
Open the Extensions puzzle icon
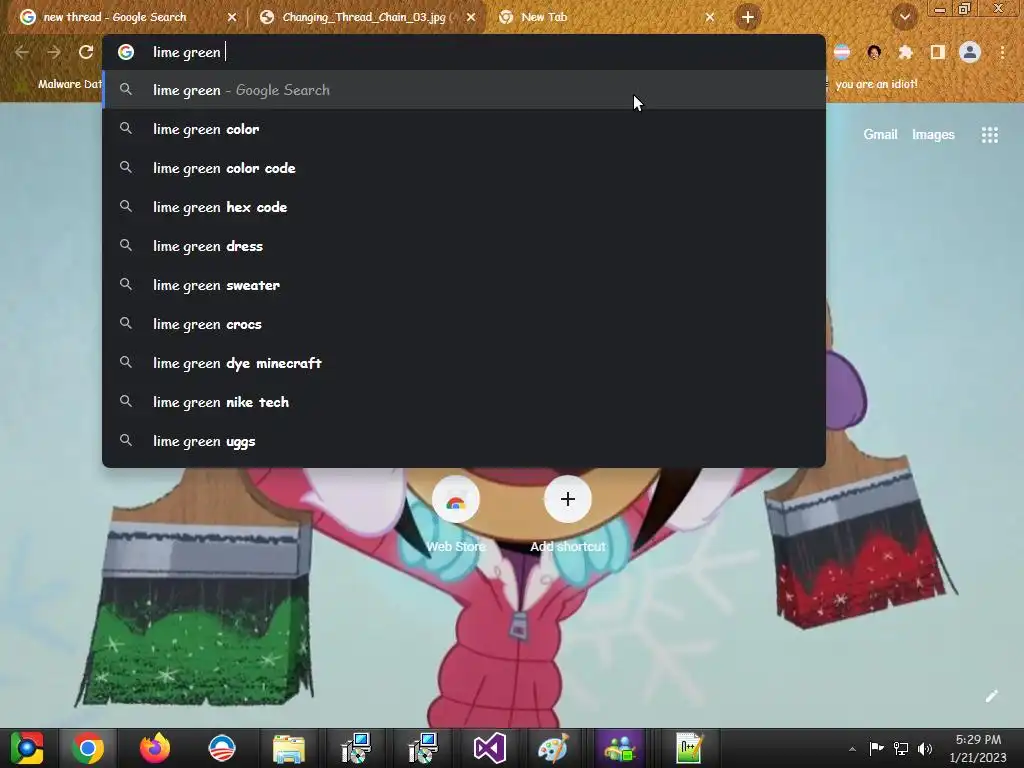pos(905,52)
